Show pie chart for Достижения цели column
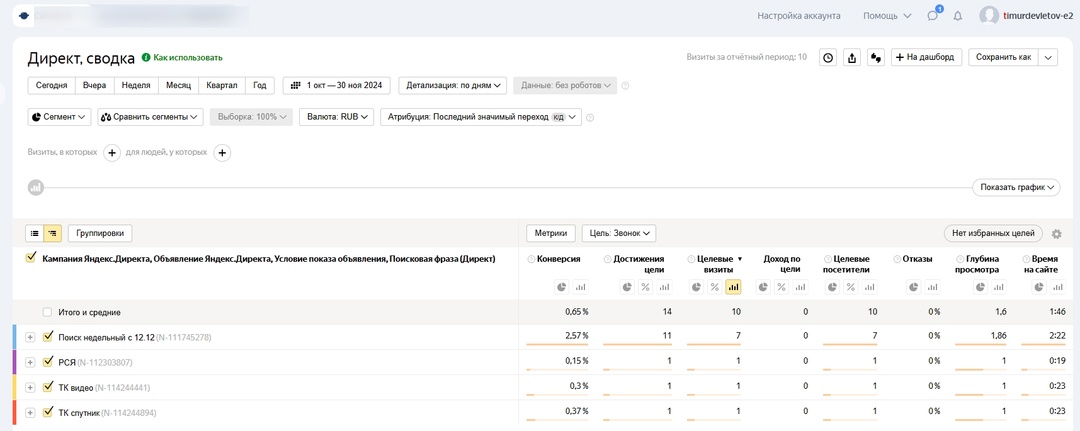This screenshot has height=431, width=1080. click(627, 287)
